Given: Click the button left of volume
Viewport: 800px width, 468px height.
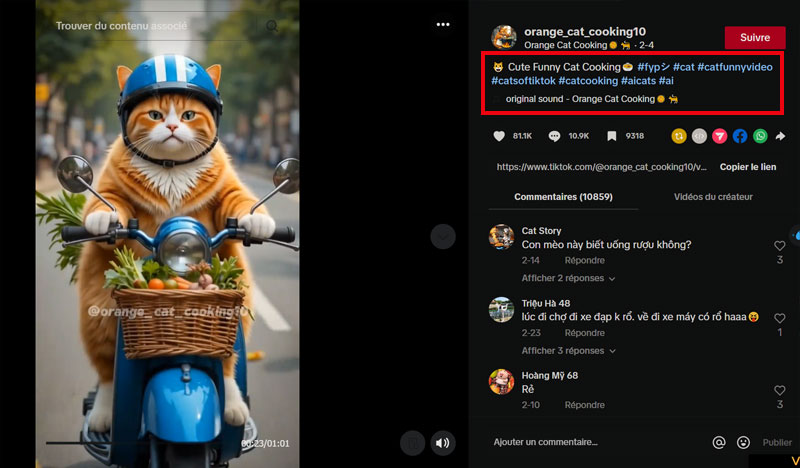Looking at the screenshot, I should coord(412,442).
